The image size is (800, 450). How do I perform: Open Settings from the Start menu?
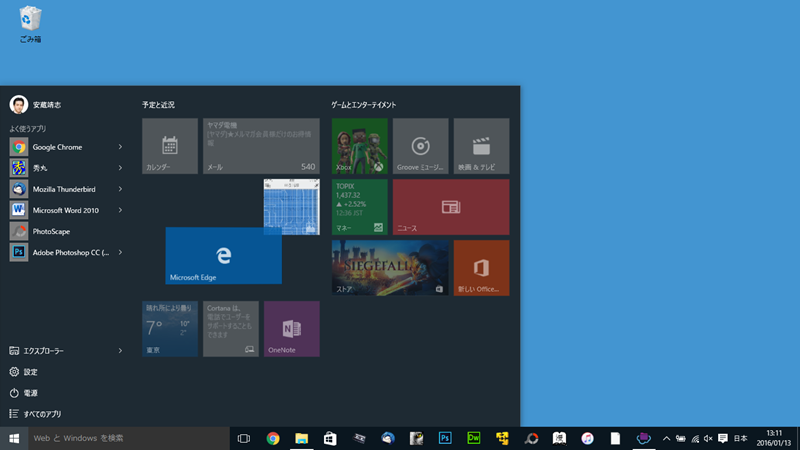pos(30,372)
